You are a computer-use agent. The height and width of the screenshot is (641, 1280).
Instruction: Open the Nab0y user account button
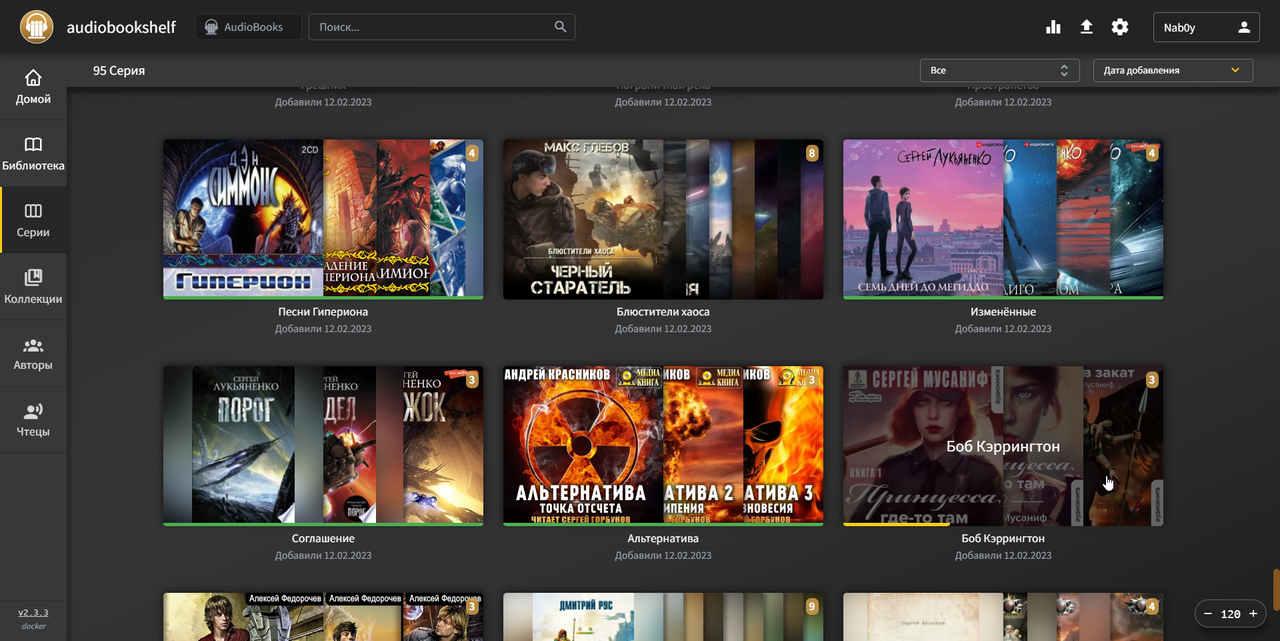[1206, 27]
